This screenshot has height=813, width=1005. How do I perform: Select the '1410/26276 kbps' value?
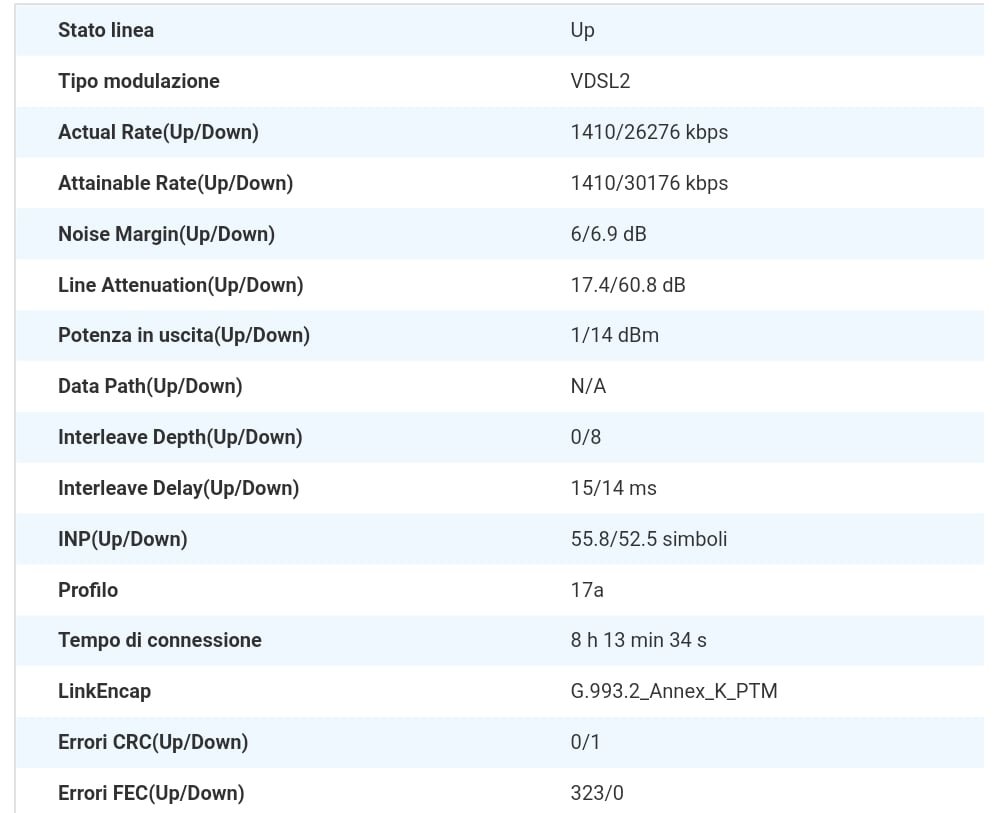coord(649,132)
